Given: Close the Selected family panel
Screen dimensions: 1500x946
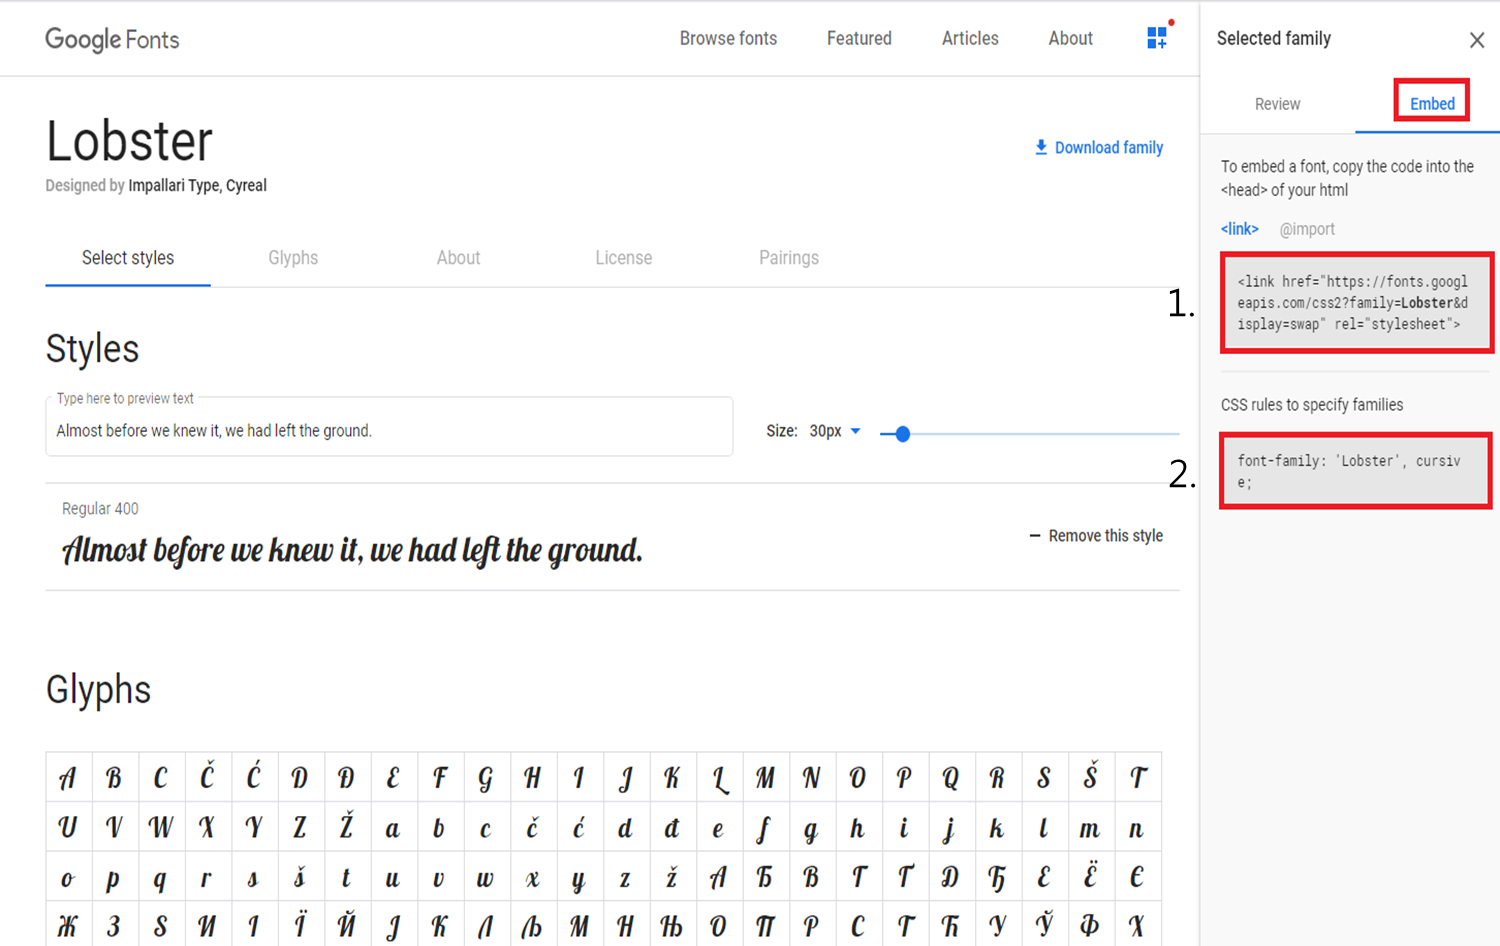Looking at the screenshot, I should [1477, 40].
